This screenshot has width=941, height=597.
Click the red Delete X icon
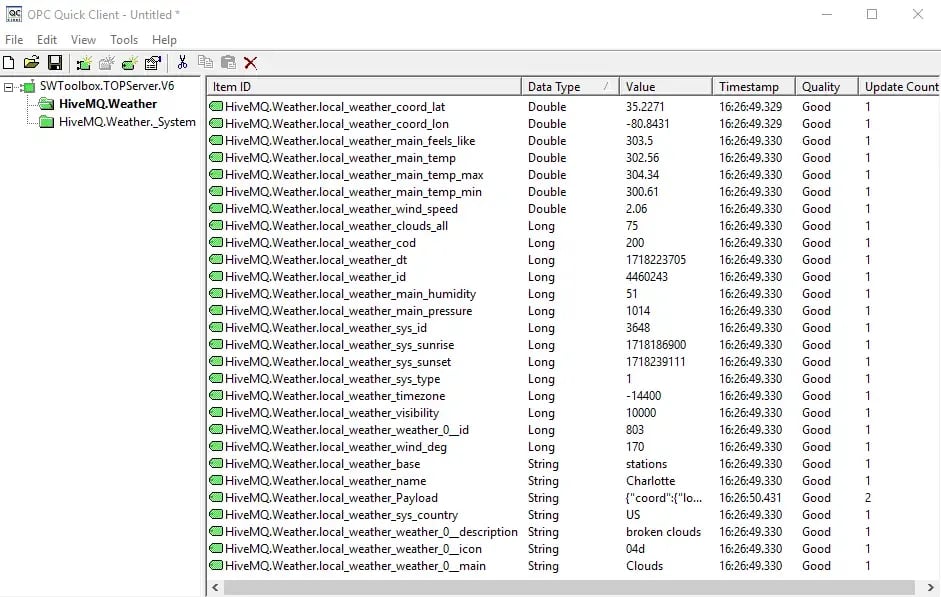[250, 61]
